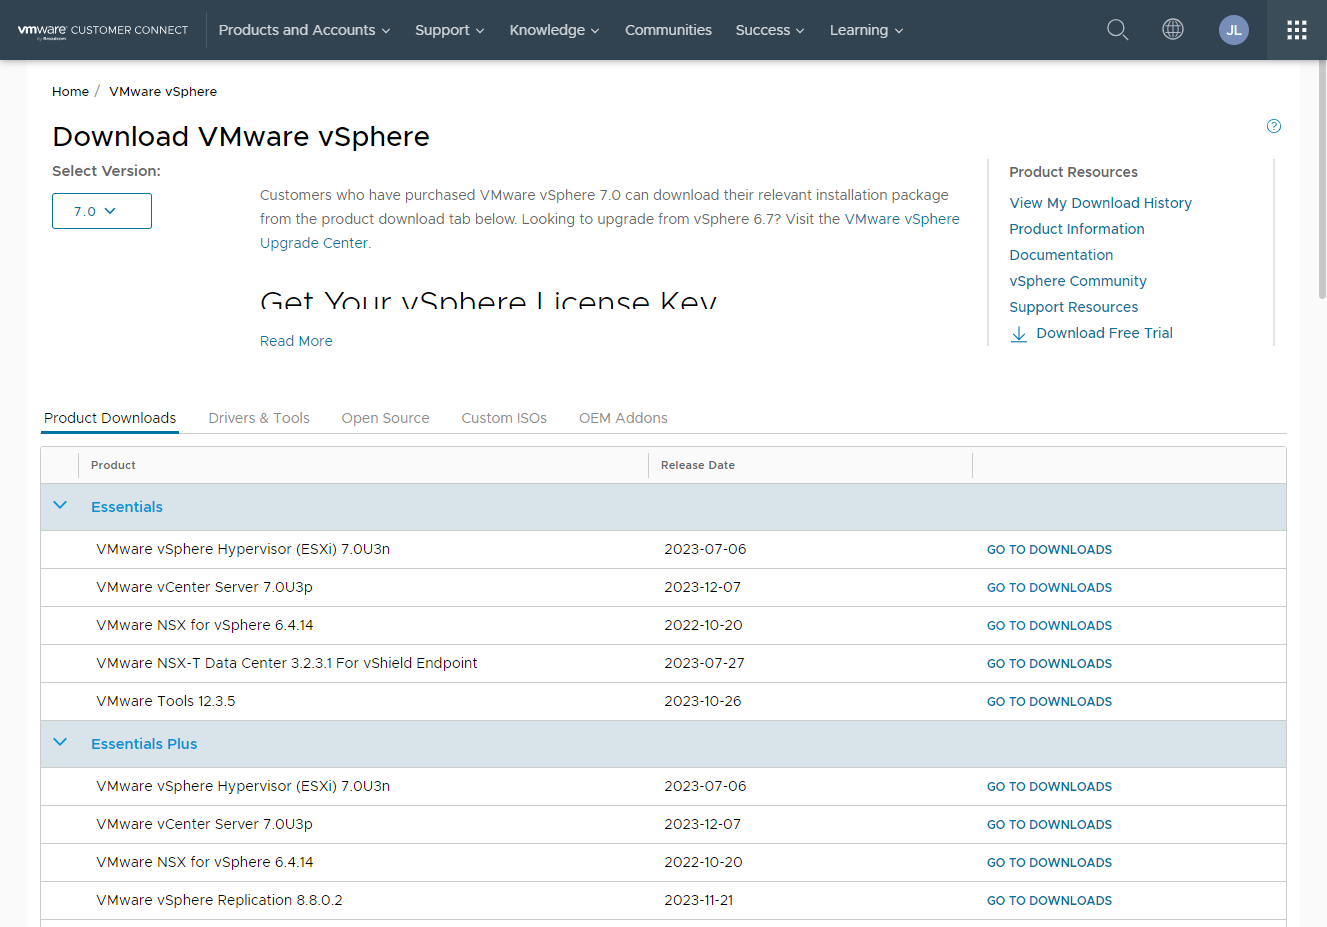Click the Product column header
The height and width of the screenshot is (927, 1327).
pos(113,465)
